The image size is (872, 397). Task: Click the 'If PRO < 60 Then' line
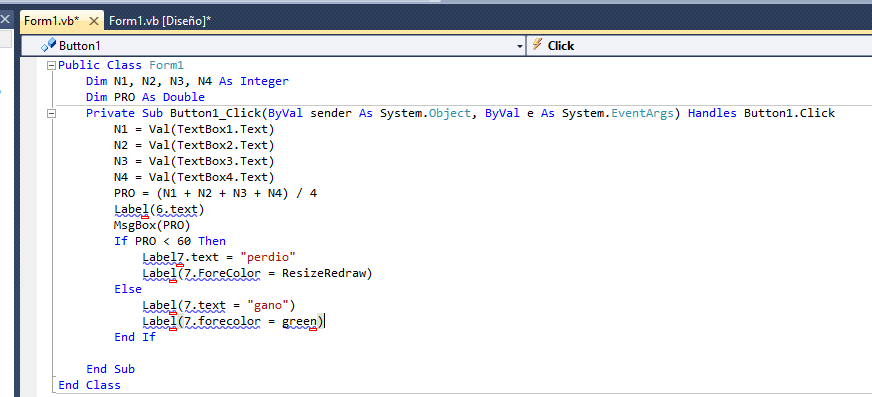pos(170,241)
